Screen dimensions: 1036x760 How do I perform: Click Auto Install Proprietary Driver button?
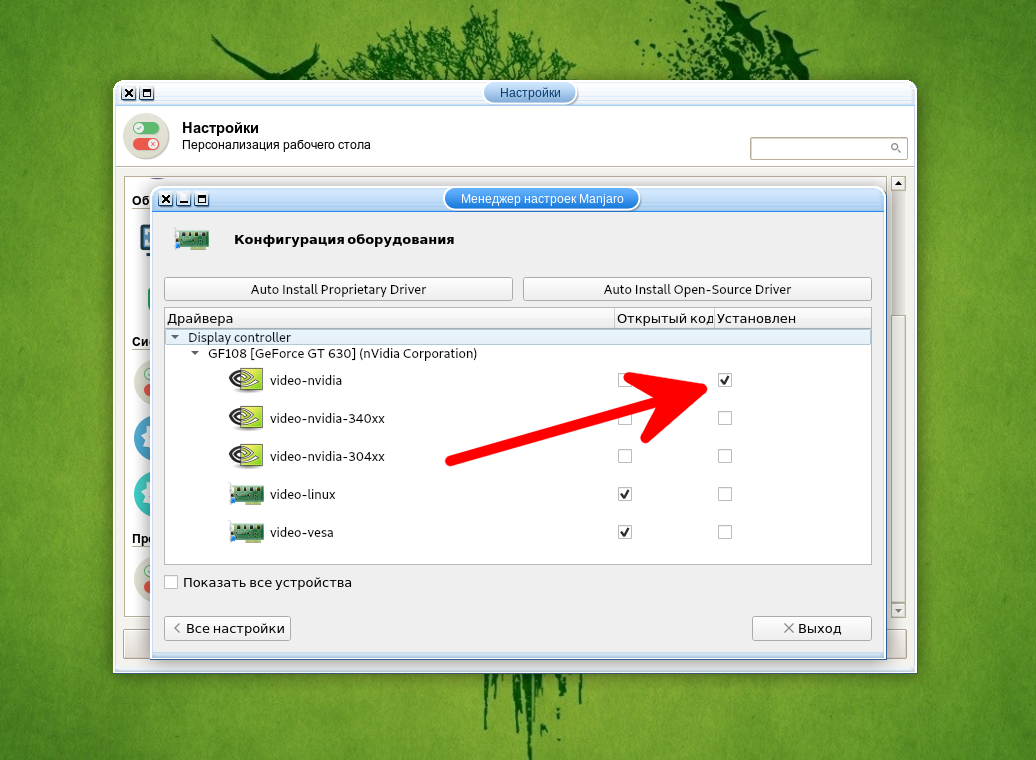pos(338,289)
